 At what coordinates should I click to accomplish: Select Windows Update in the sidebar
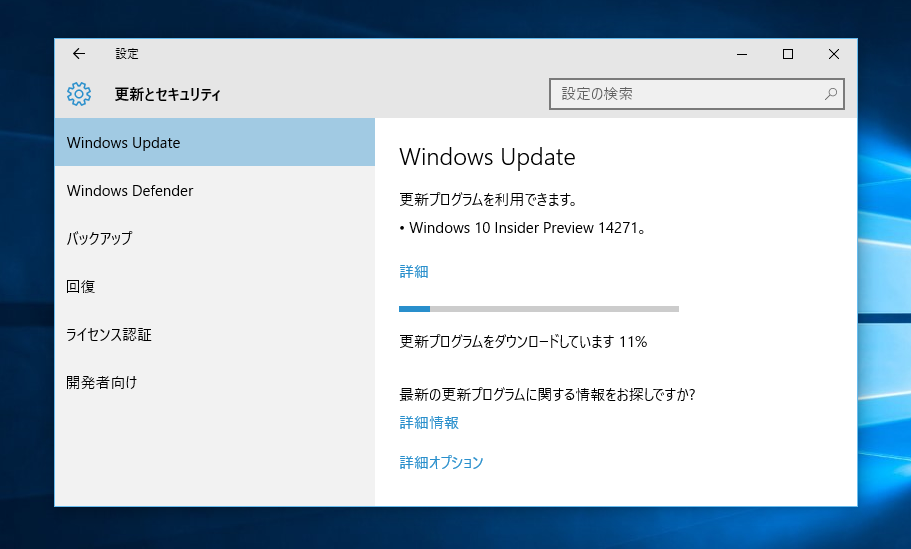(x=215, y=142)
